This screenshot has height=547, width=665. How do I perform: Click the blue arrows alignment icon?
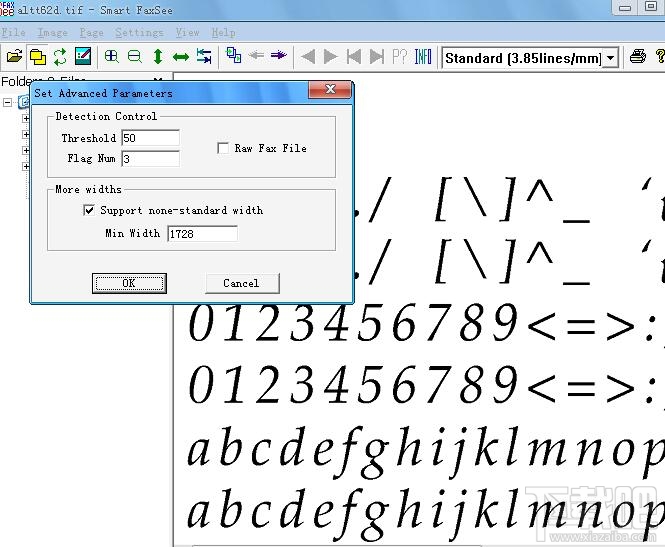click(x=204, y=56)
